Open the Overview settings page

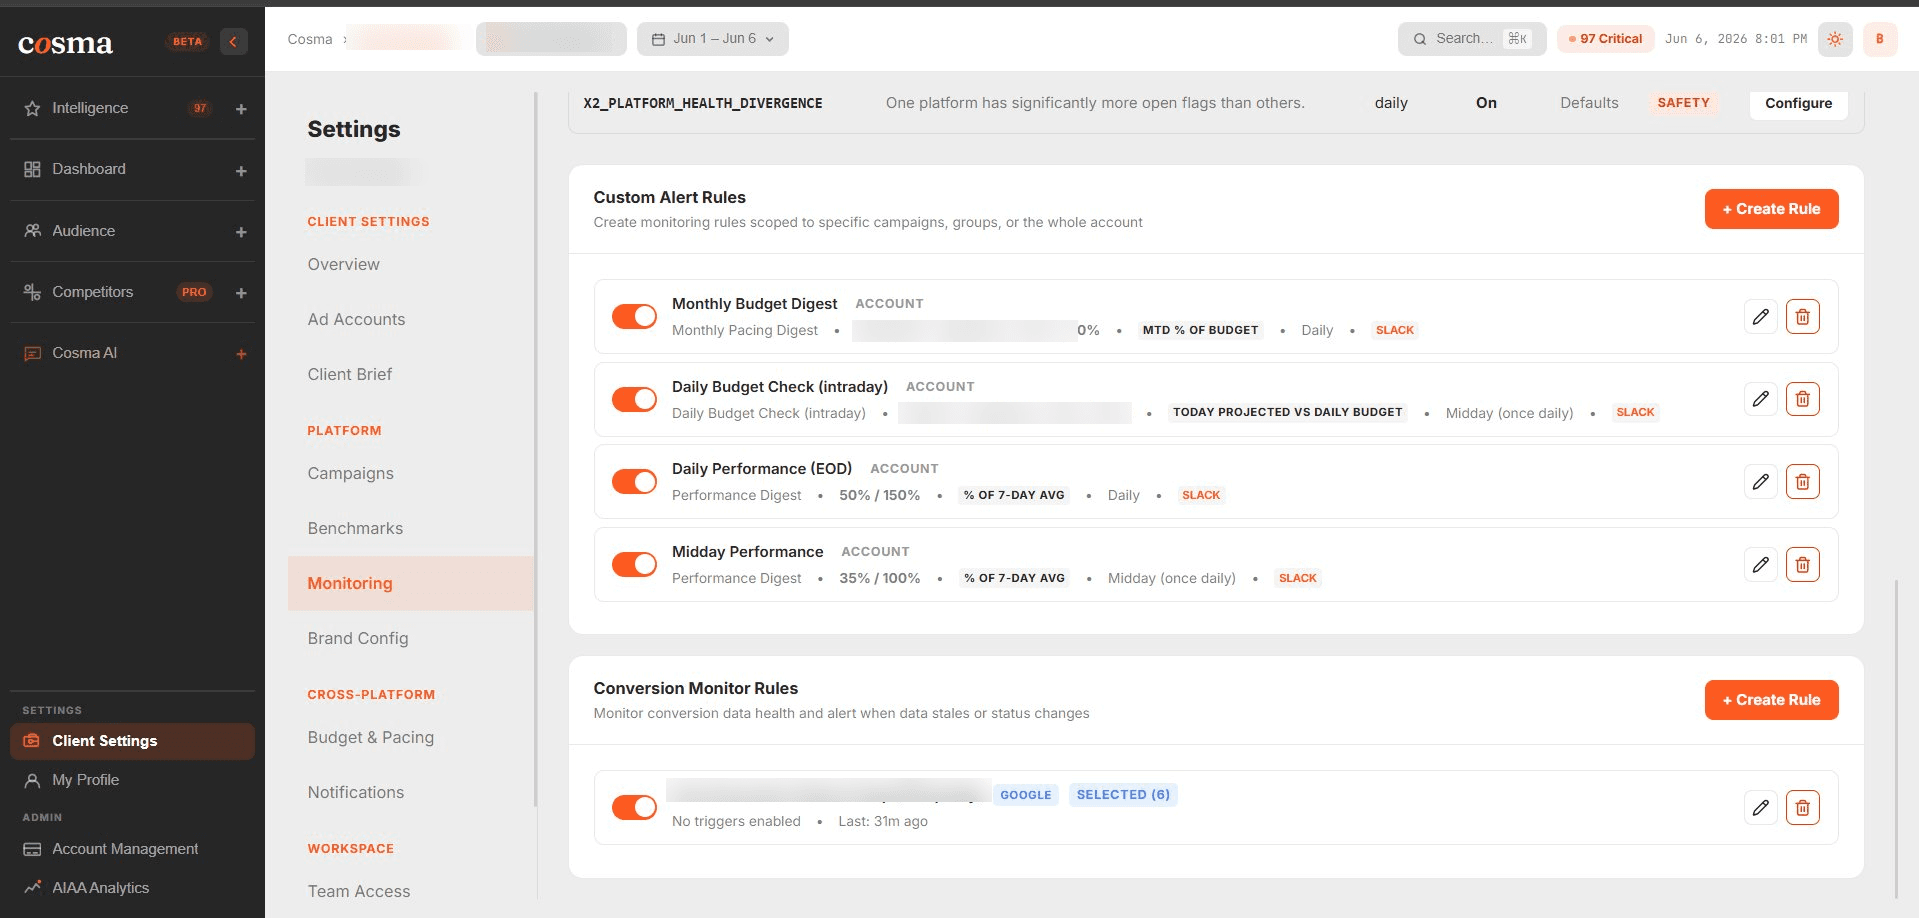coord(344,264)
